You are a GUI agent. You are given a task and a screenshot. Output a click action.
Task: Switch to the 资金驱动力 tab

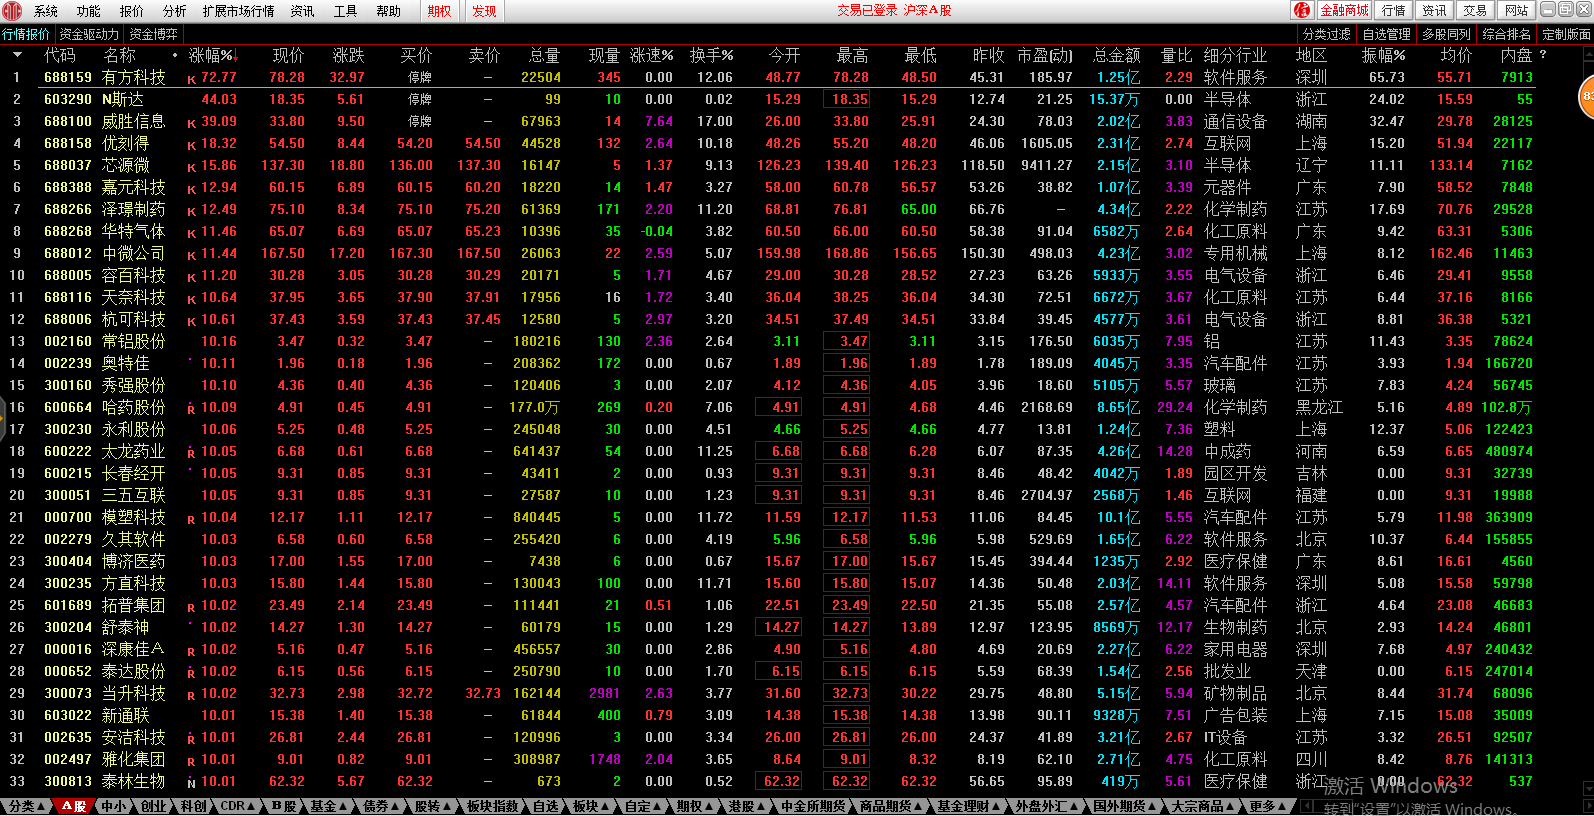pyautogui.click(x=89, y=34)
